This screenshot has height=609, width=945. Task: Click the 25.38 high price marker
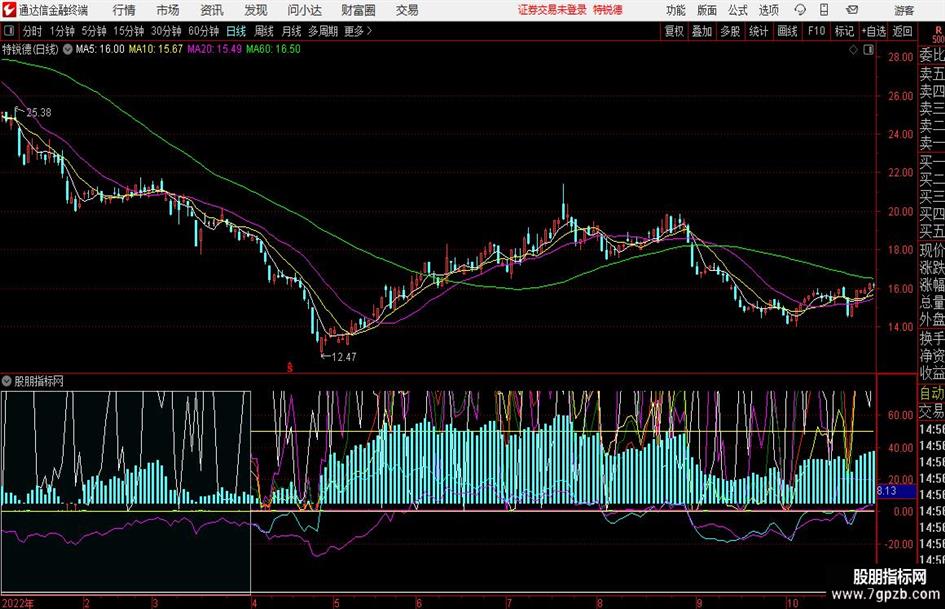(x=39, y=112)
